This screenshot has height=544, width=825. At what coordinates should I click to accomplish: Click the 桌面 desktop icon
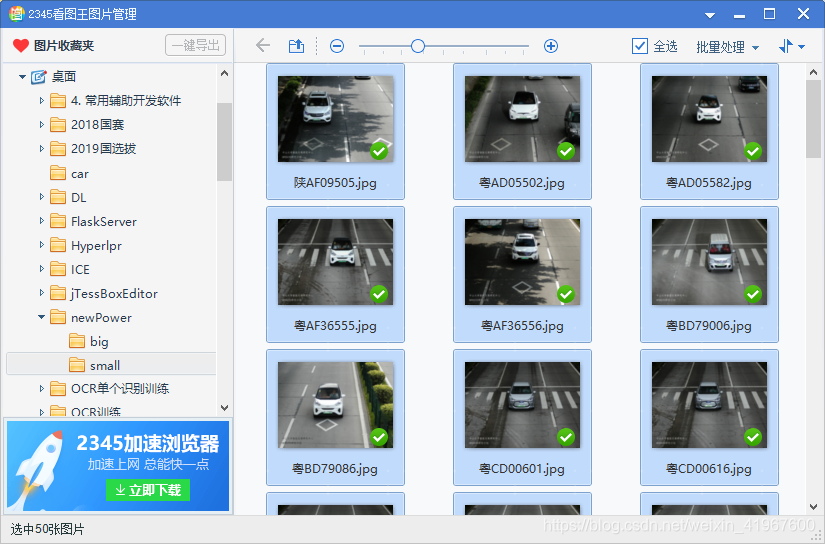tap(38, 77)
